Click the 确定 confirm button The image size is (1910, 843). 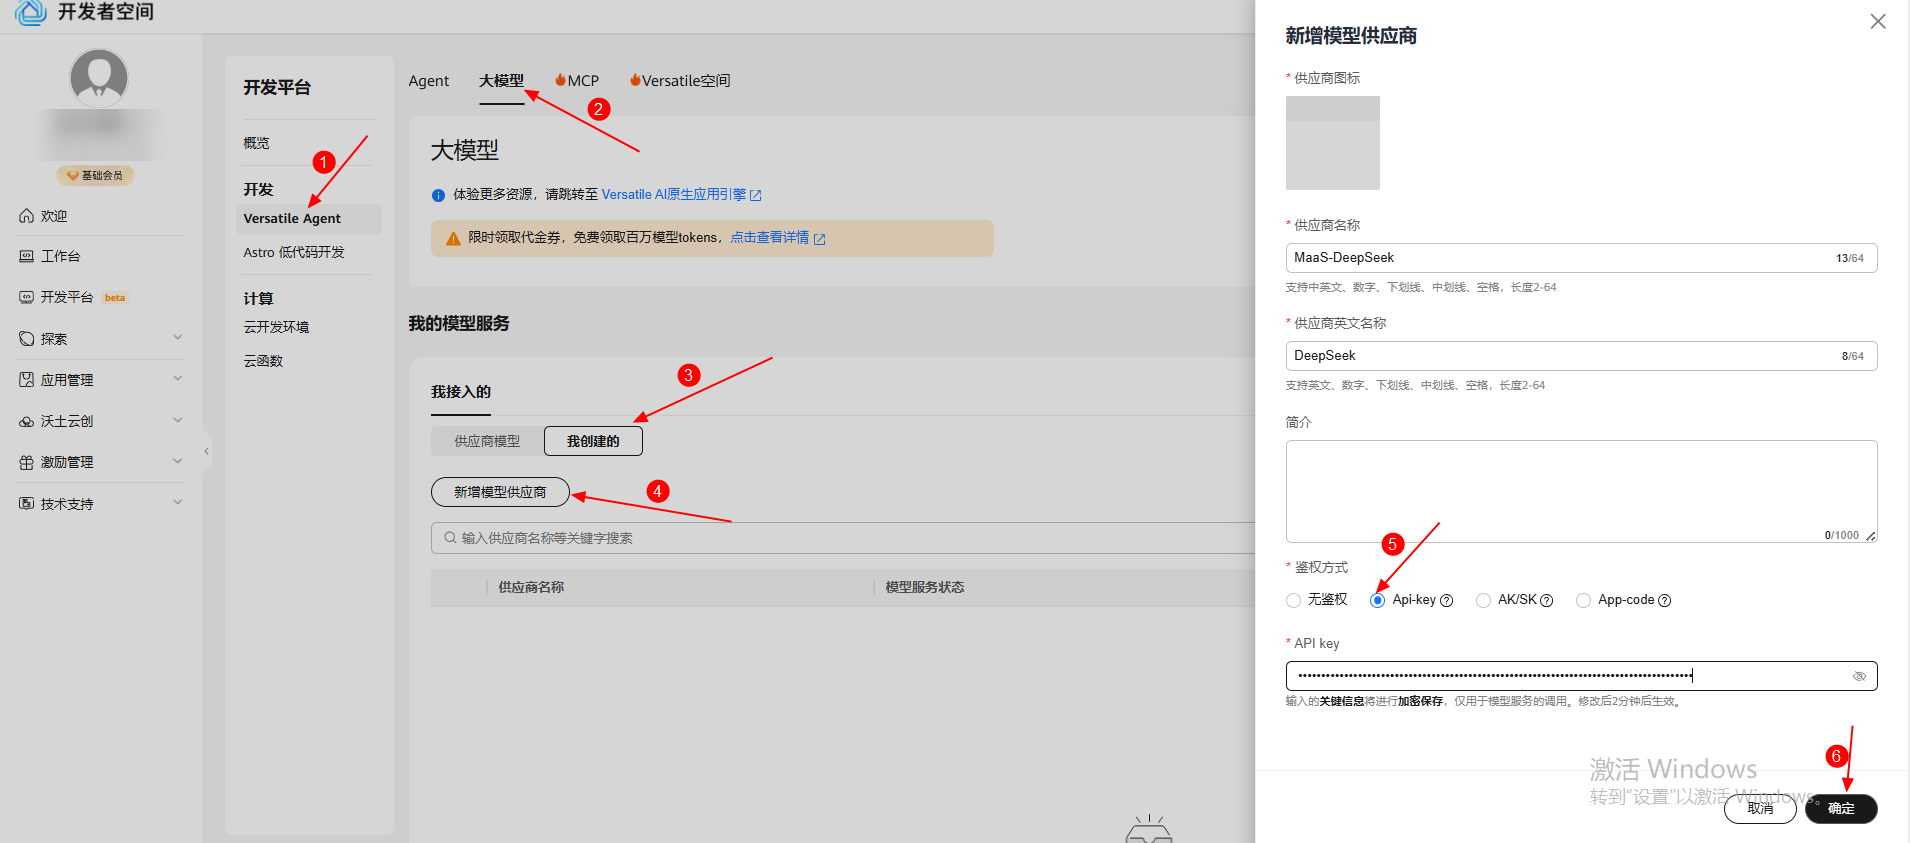click(x=1841, y=808)
